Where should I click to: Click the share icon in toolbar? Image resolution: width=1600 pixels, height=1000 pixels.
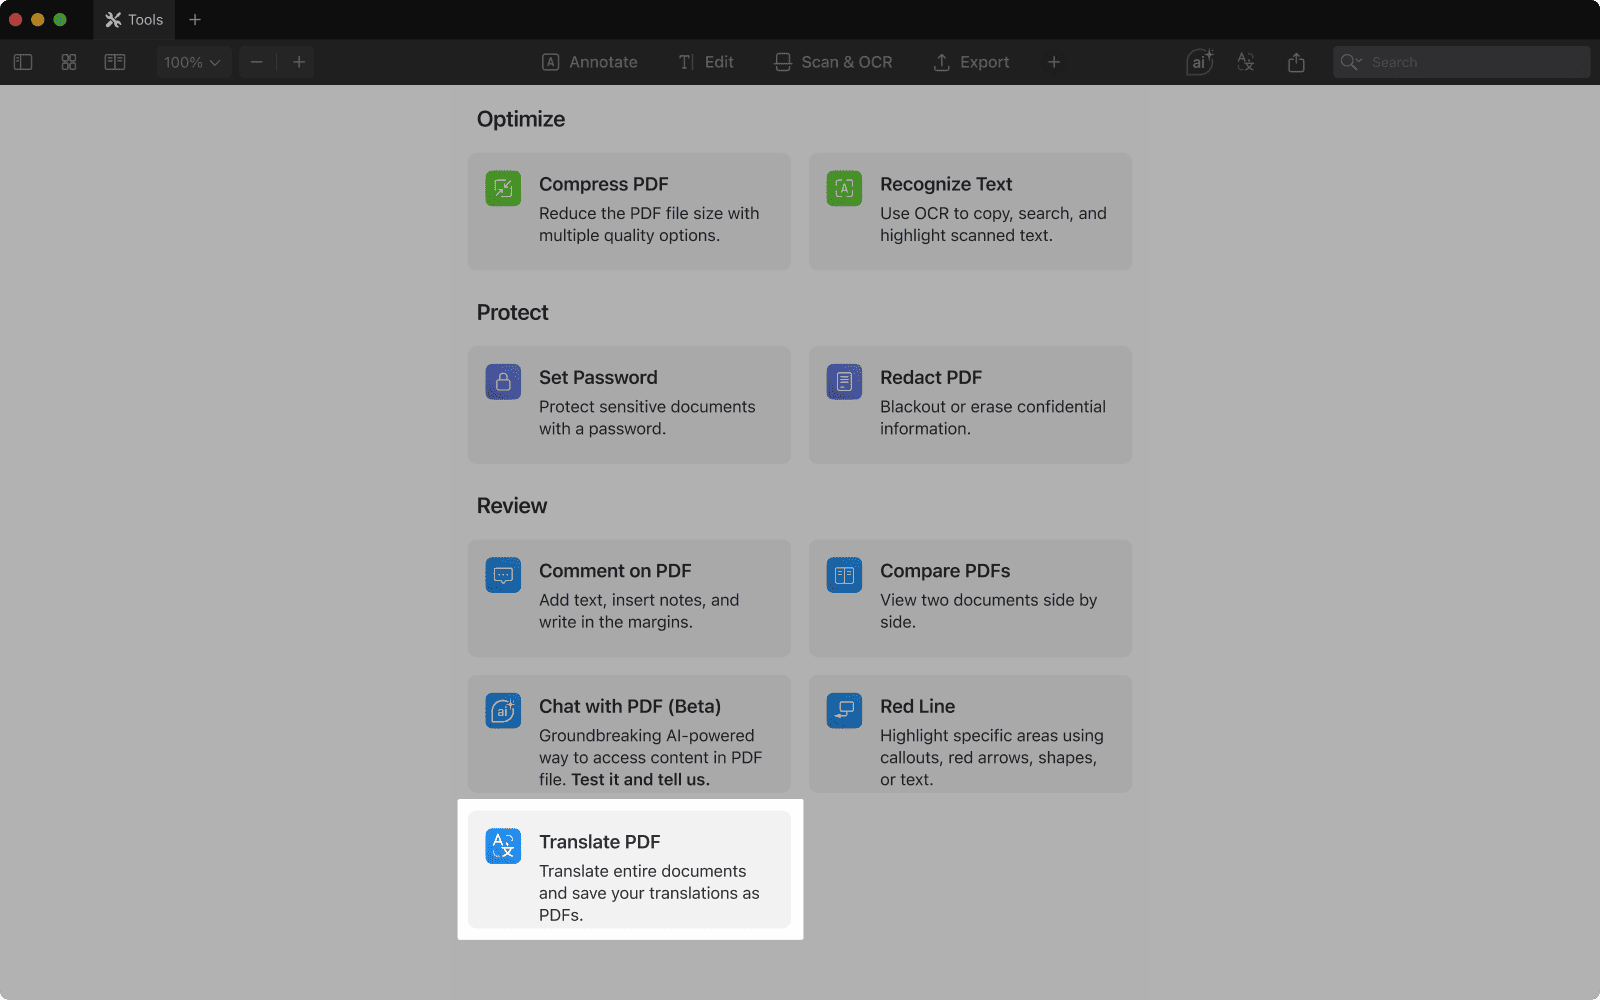click(1296, 62)
